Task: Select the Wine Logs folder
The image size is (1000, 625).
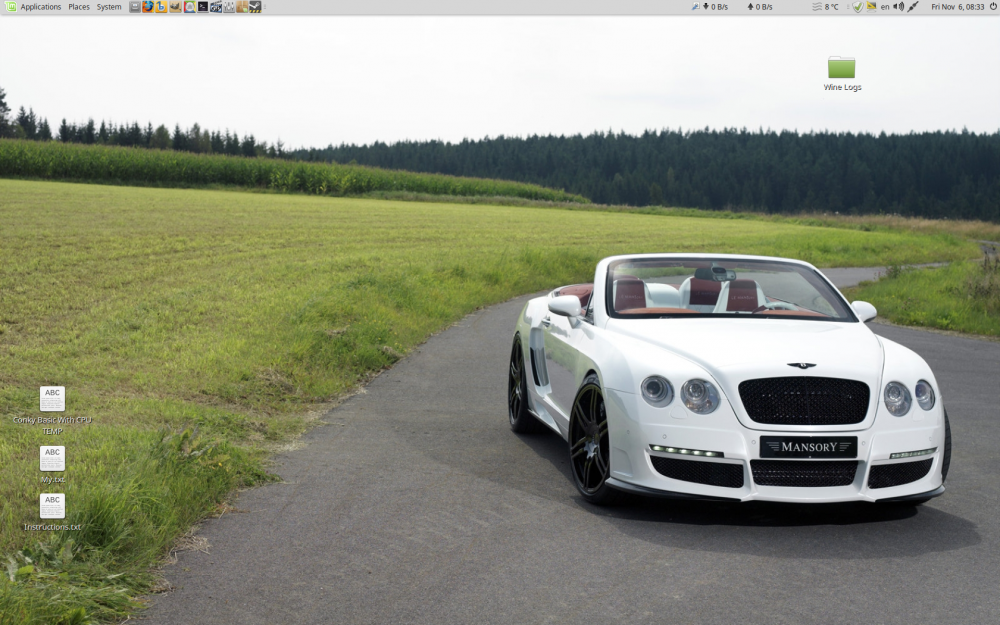Action: click(x=841, y=67)
